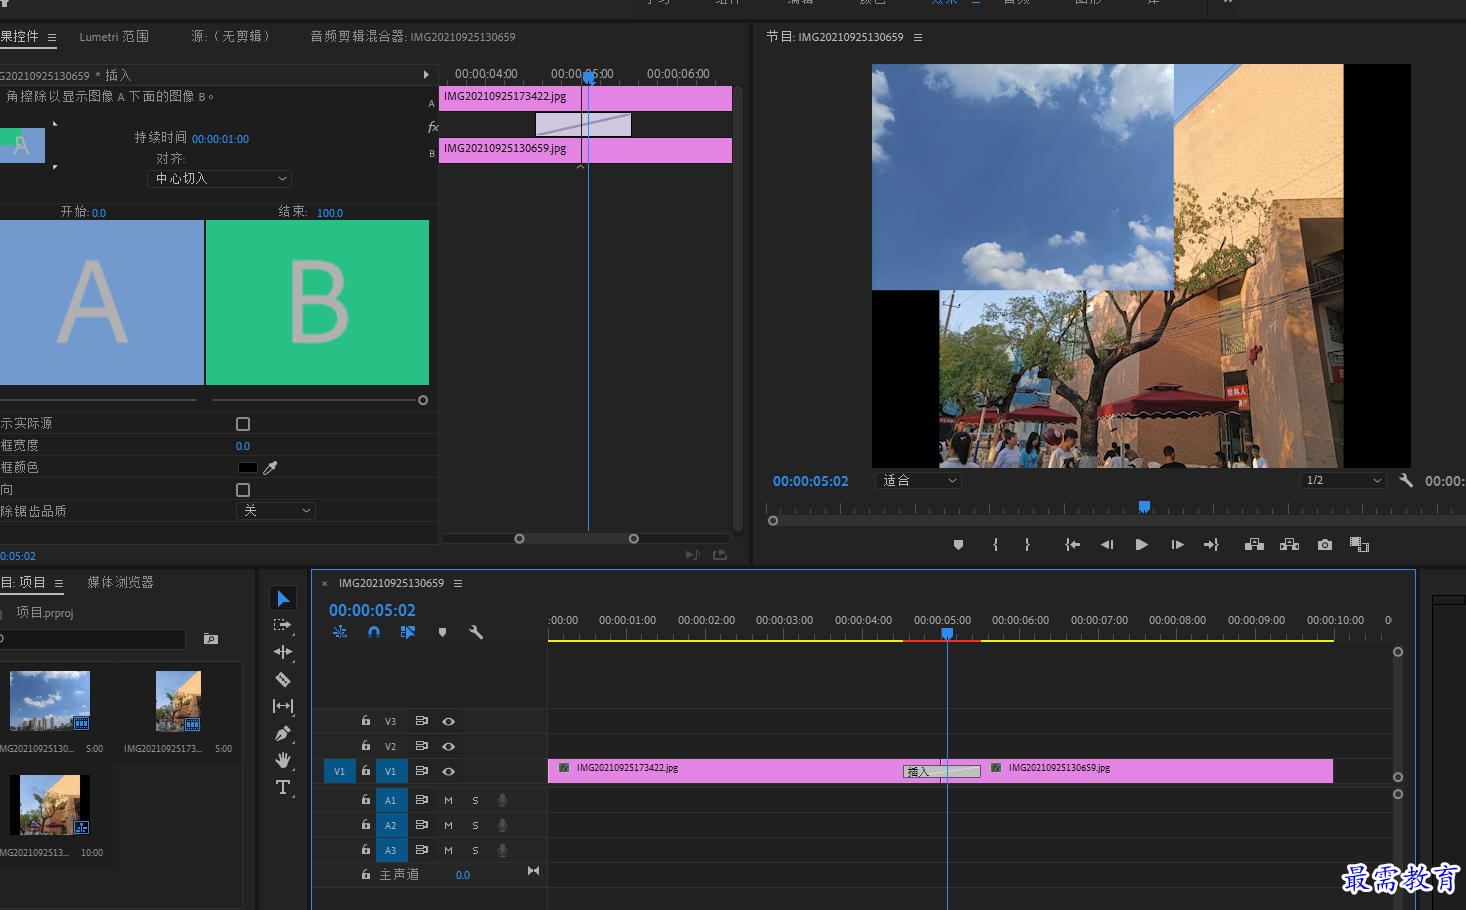Select the Razor tool
Image resolution: width=1466 pixels, height=910 pixels.
click(283, 680)
